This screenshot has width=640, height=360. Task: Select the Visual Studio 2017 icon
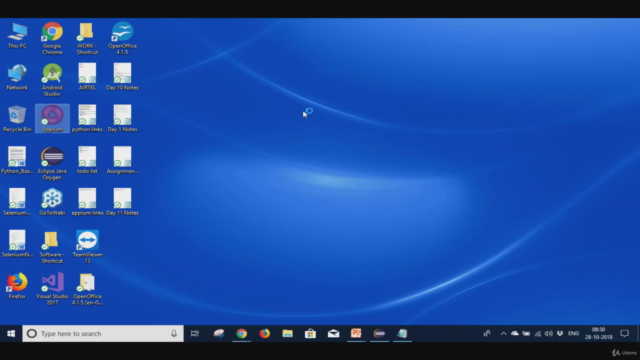52,289
